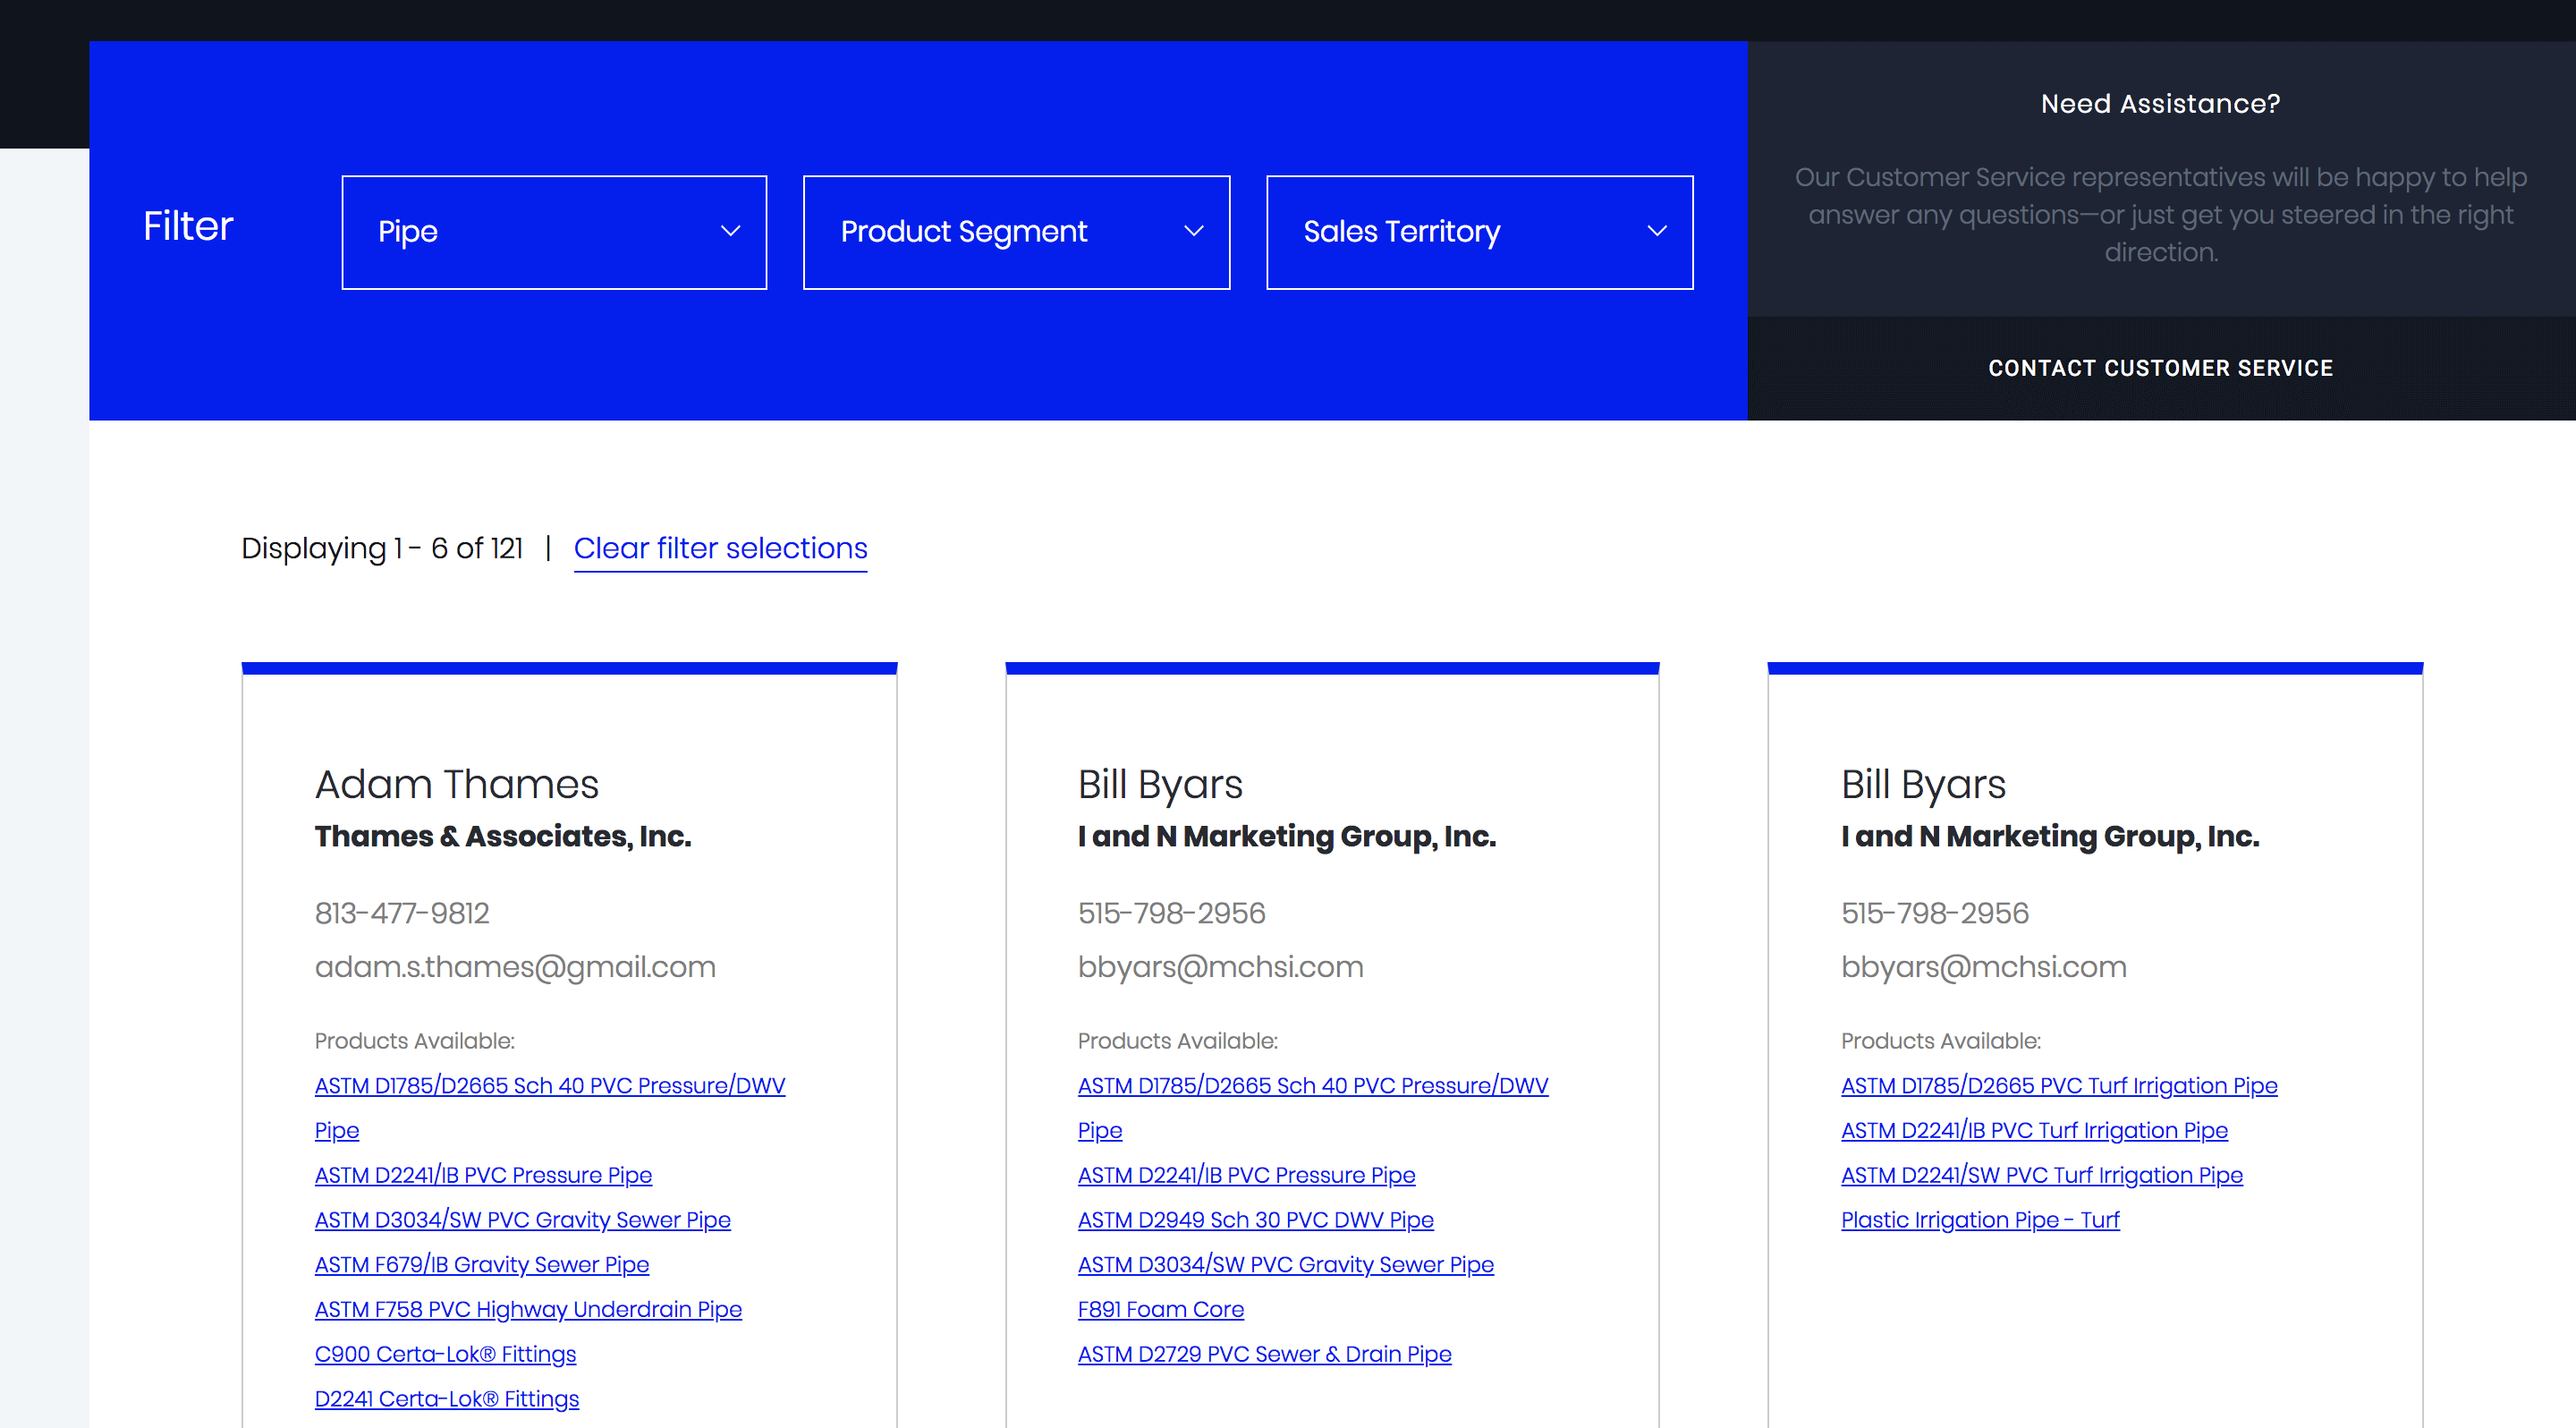2576x1428 pixels.
Task: Open ASTM F758 PVC Highway Underdrain Pipe
Action: click(x=528, y=1309)
